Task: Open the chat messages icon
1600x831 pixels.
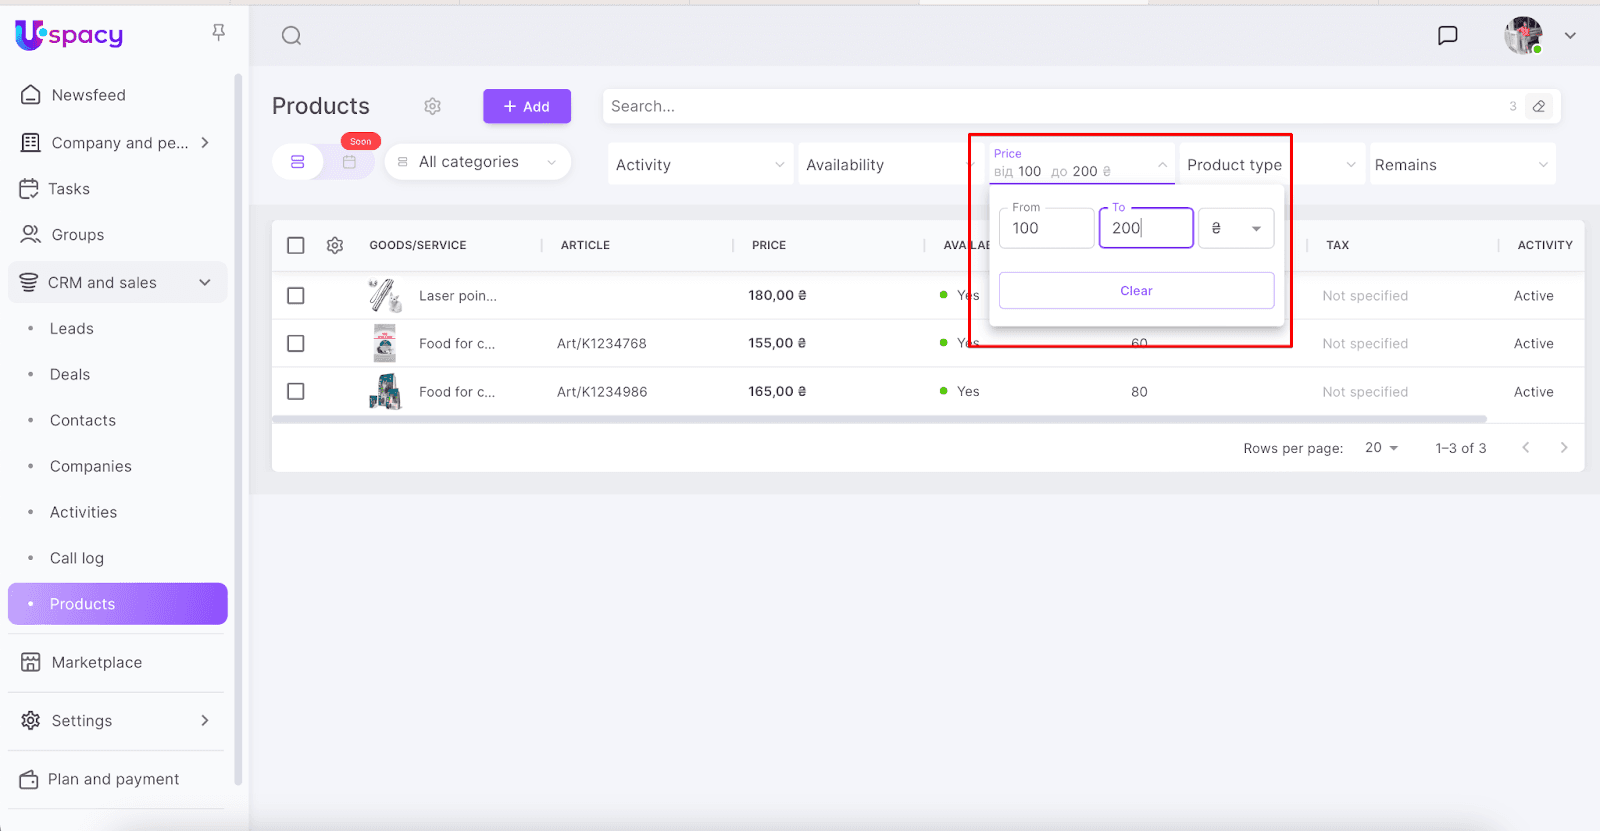Action: 1447,36
